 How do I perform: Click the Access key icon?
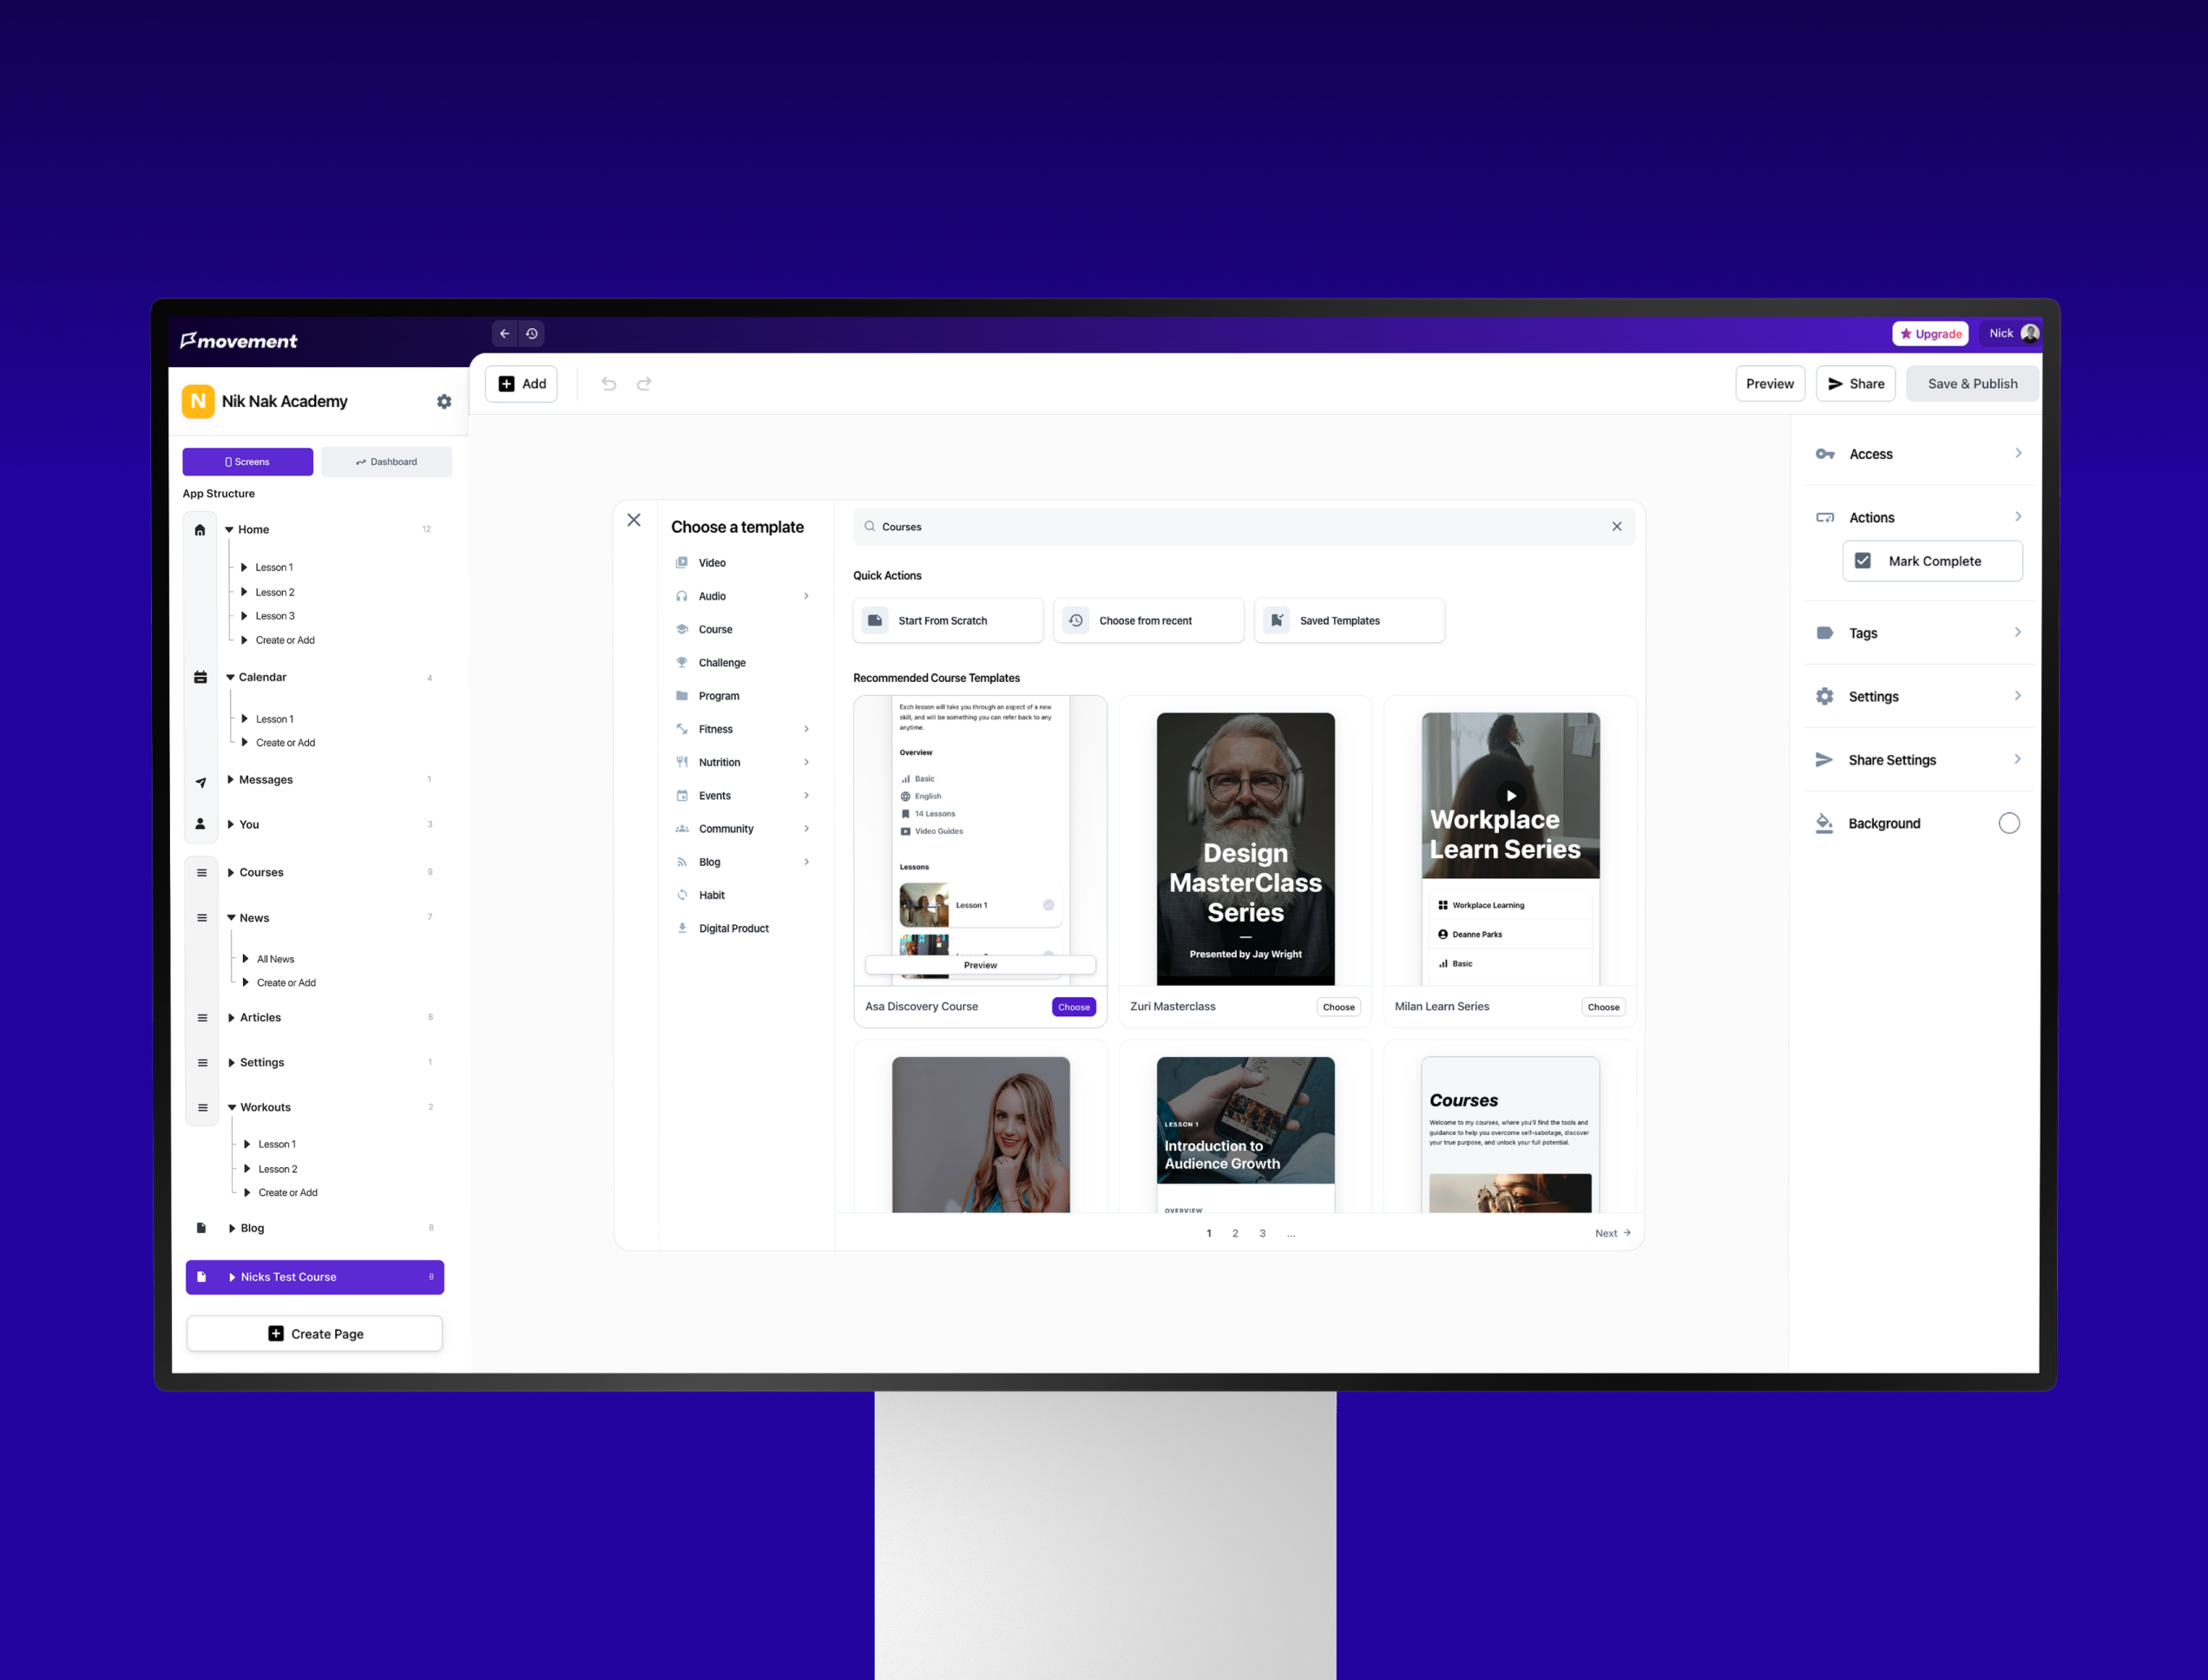click(x=1825, y=454)
